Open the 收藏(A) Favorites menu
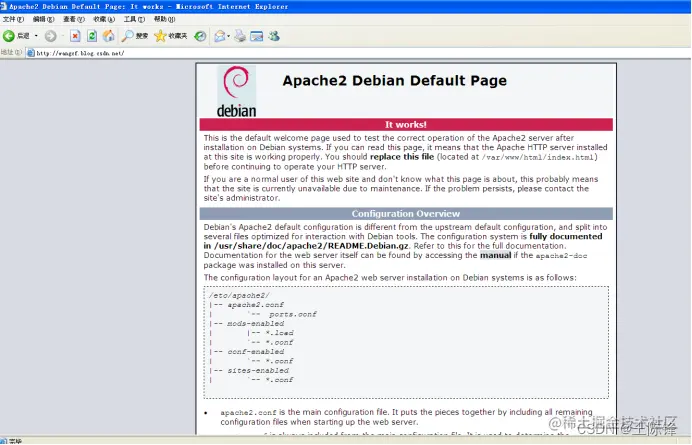The image size is (692, 445). click(x=104, y=19)
